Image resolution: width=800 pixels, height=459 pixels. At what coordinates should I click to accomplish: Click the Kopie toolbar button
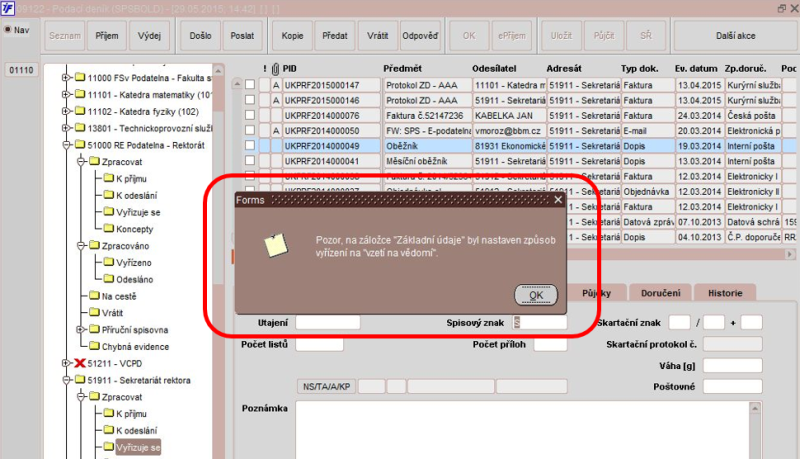tap(292, 36)
